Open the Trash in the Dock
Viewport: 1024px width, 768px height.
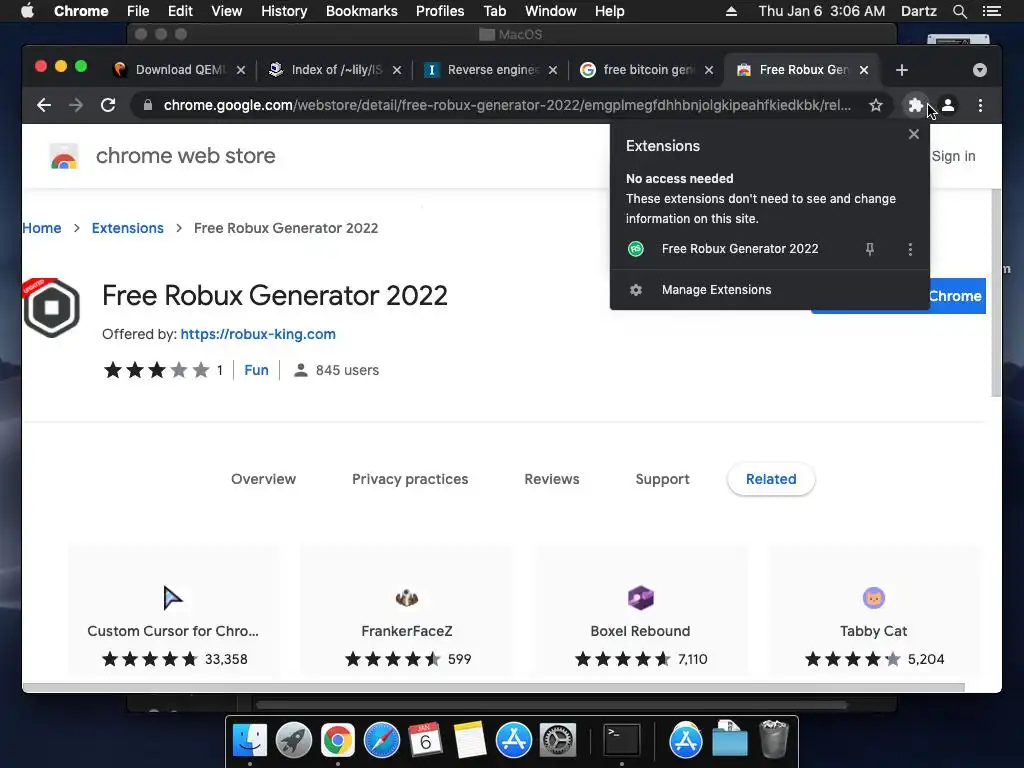[774, 739]
